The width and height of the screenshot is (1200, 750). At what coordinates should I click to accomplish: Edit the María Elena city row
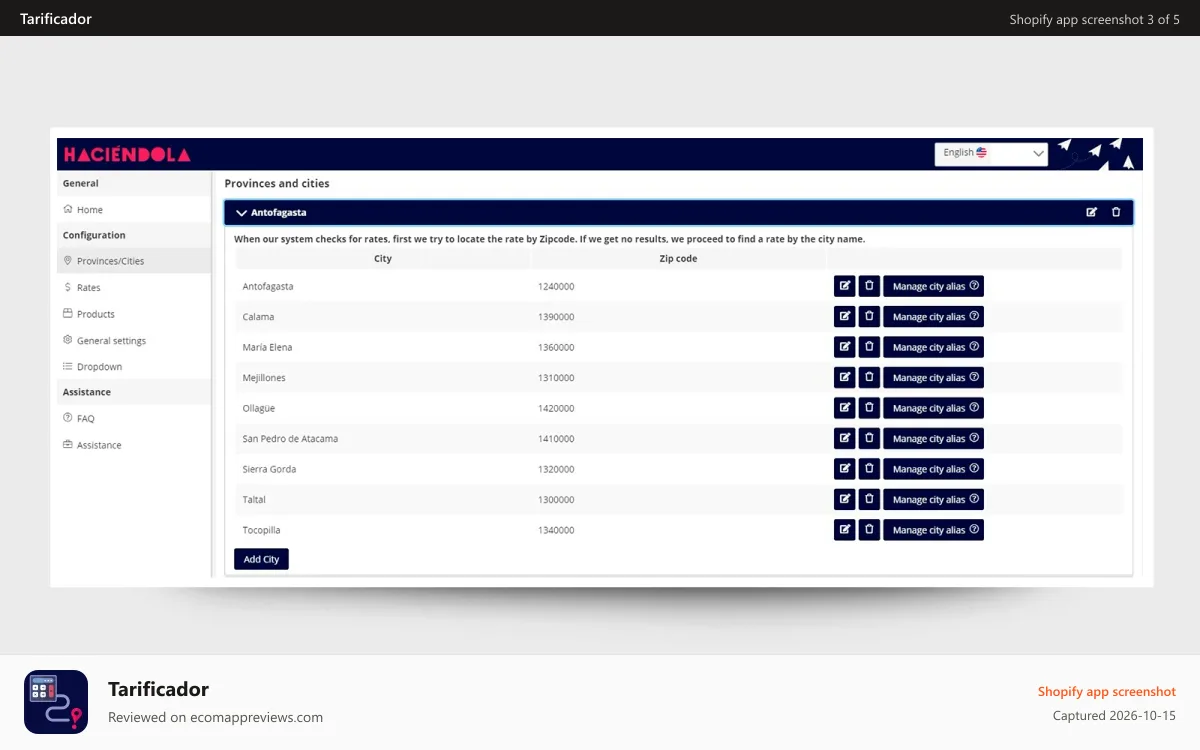click(x=845, y=347)
